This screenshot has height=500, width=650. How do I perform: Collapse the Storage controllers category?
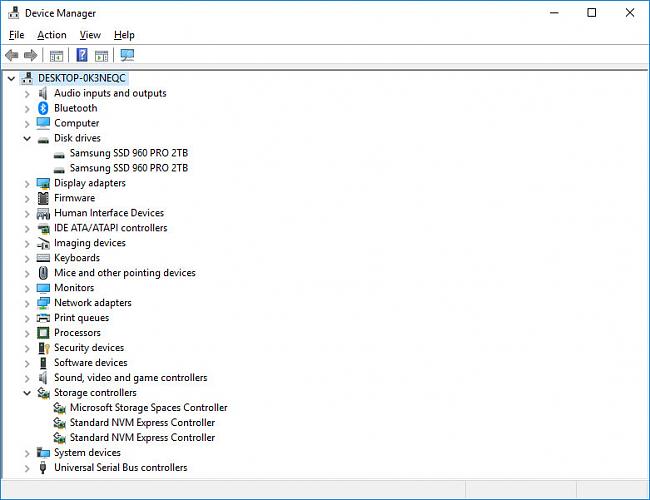click(x=27, y=393)
